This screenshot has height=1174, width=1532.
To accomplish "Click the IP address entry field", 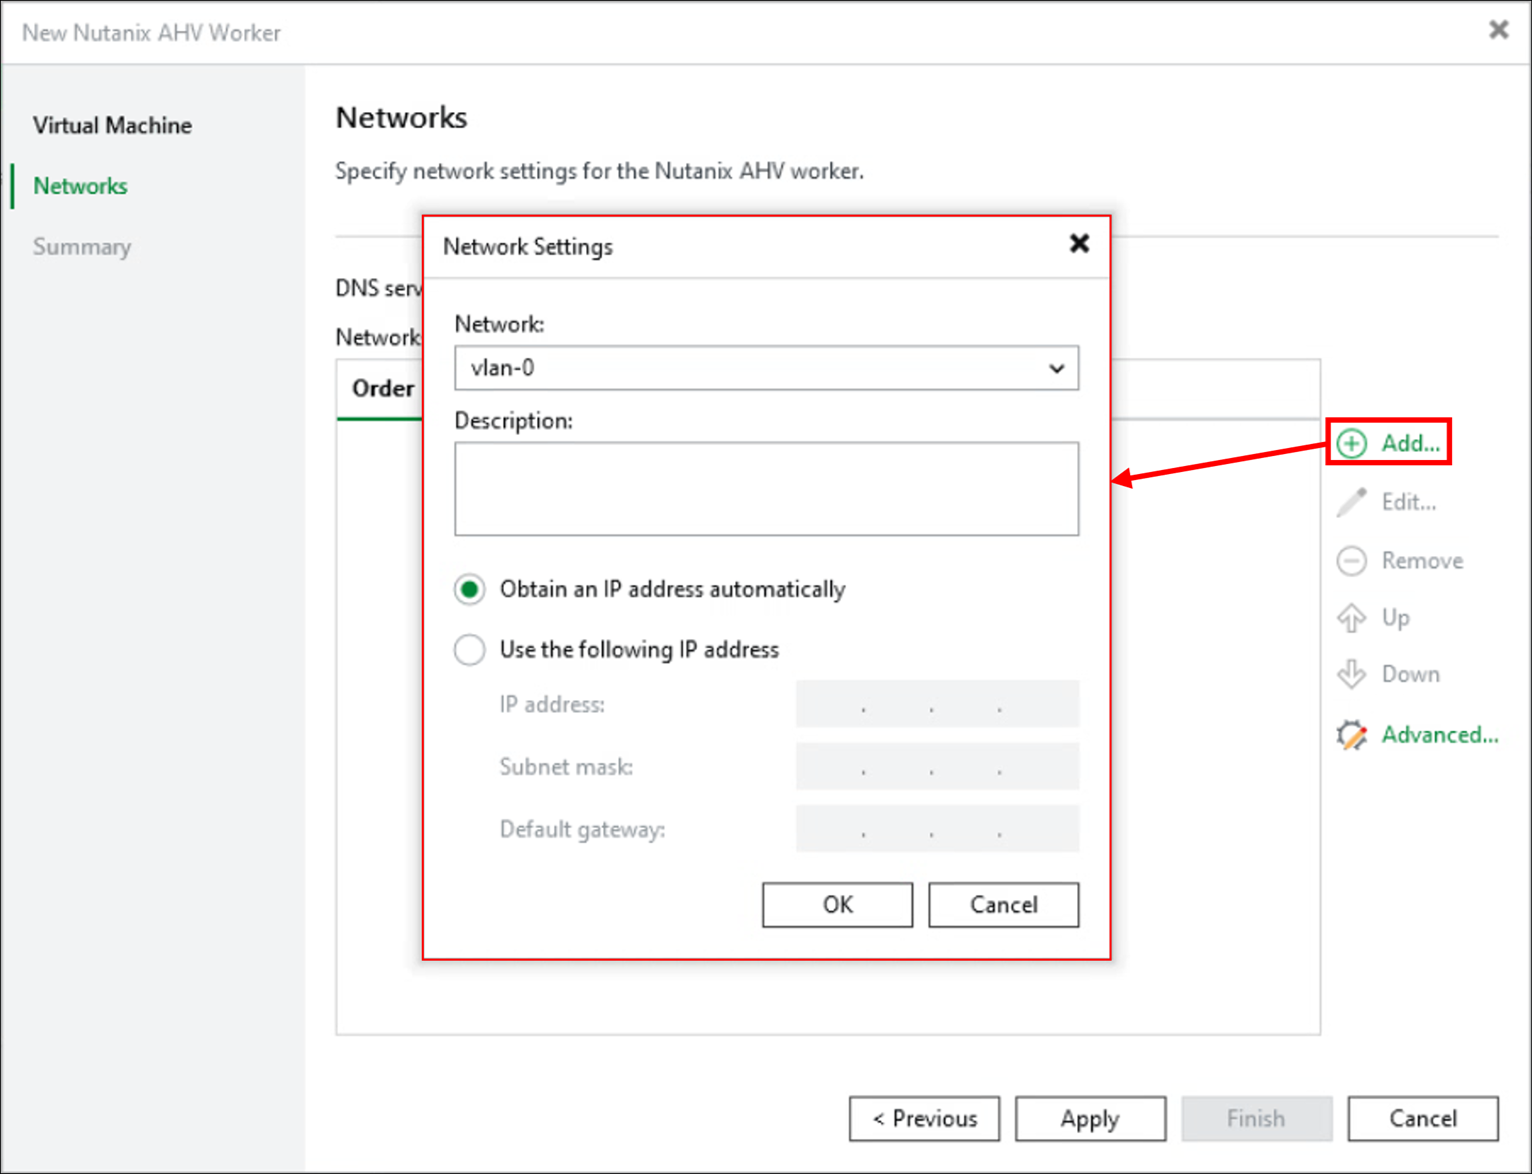I will pos(936,704).
